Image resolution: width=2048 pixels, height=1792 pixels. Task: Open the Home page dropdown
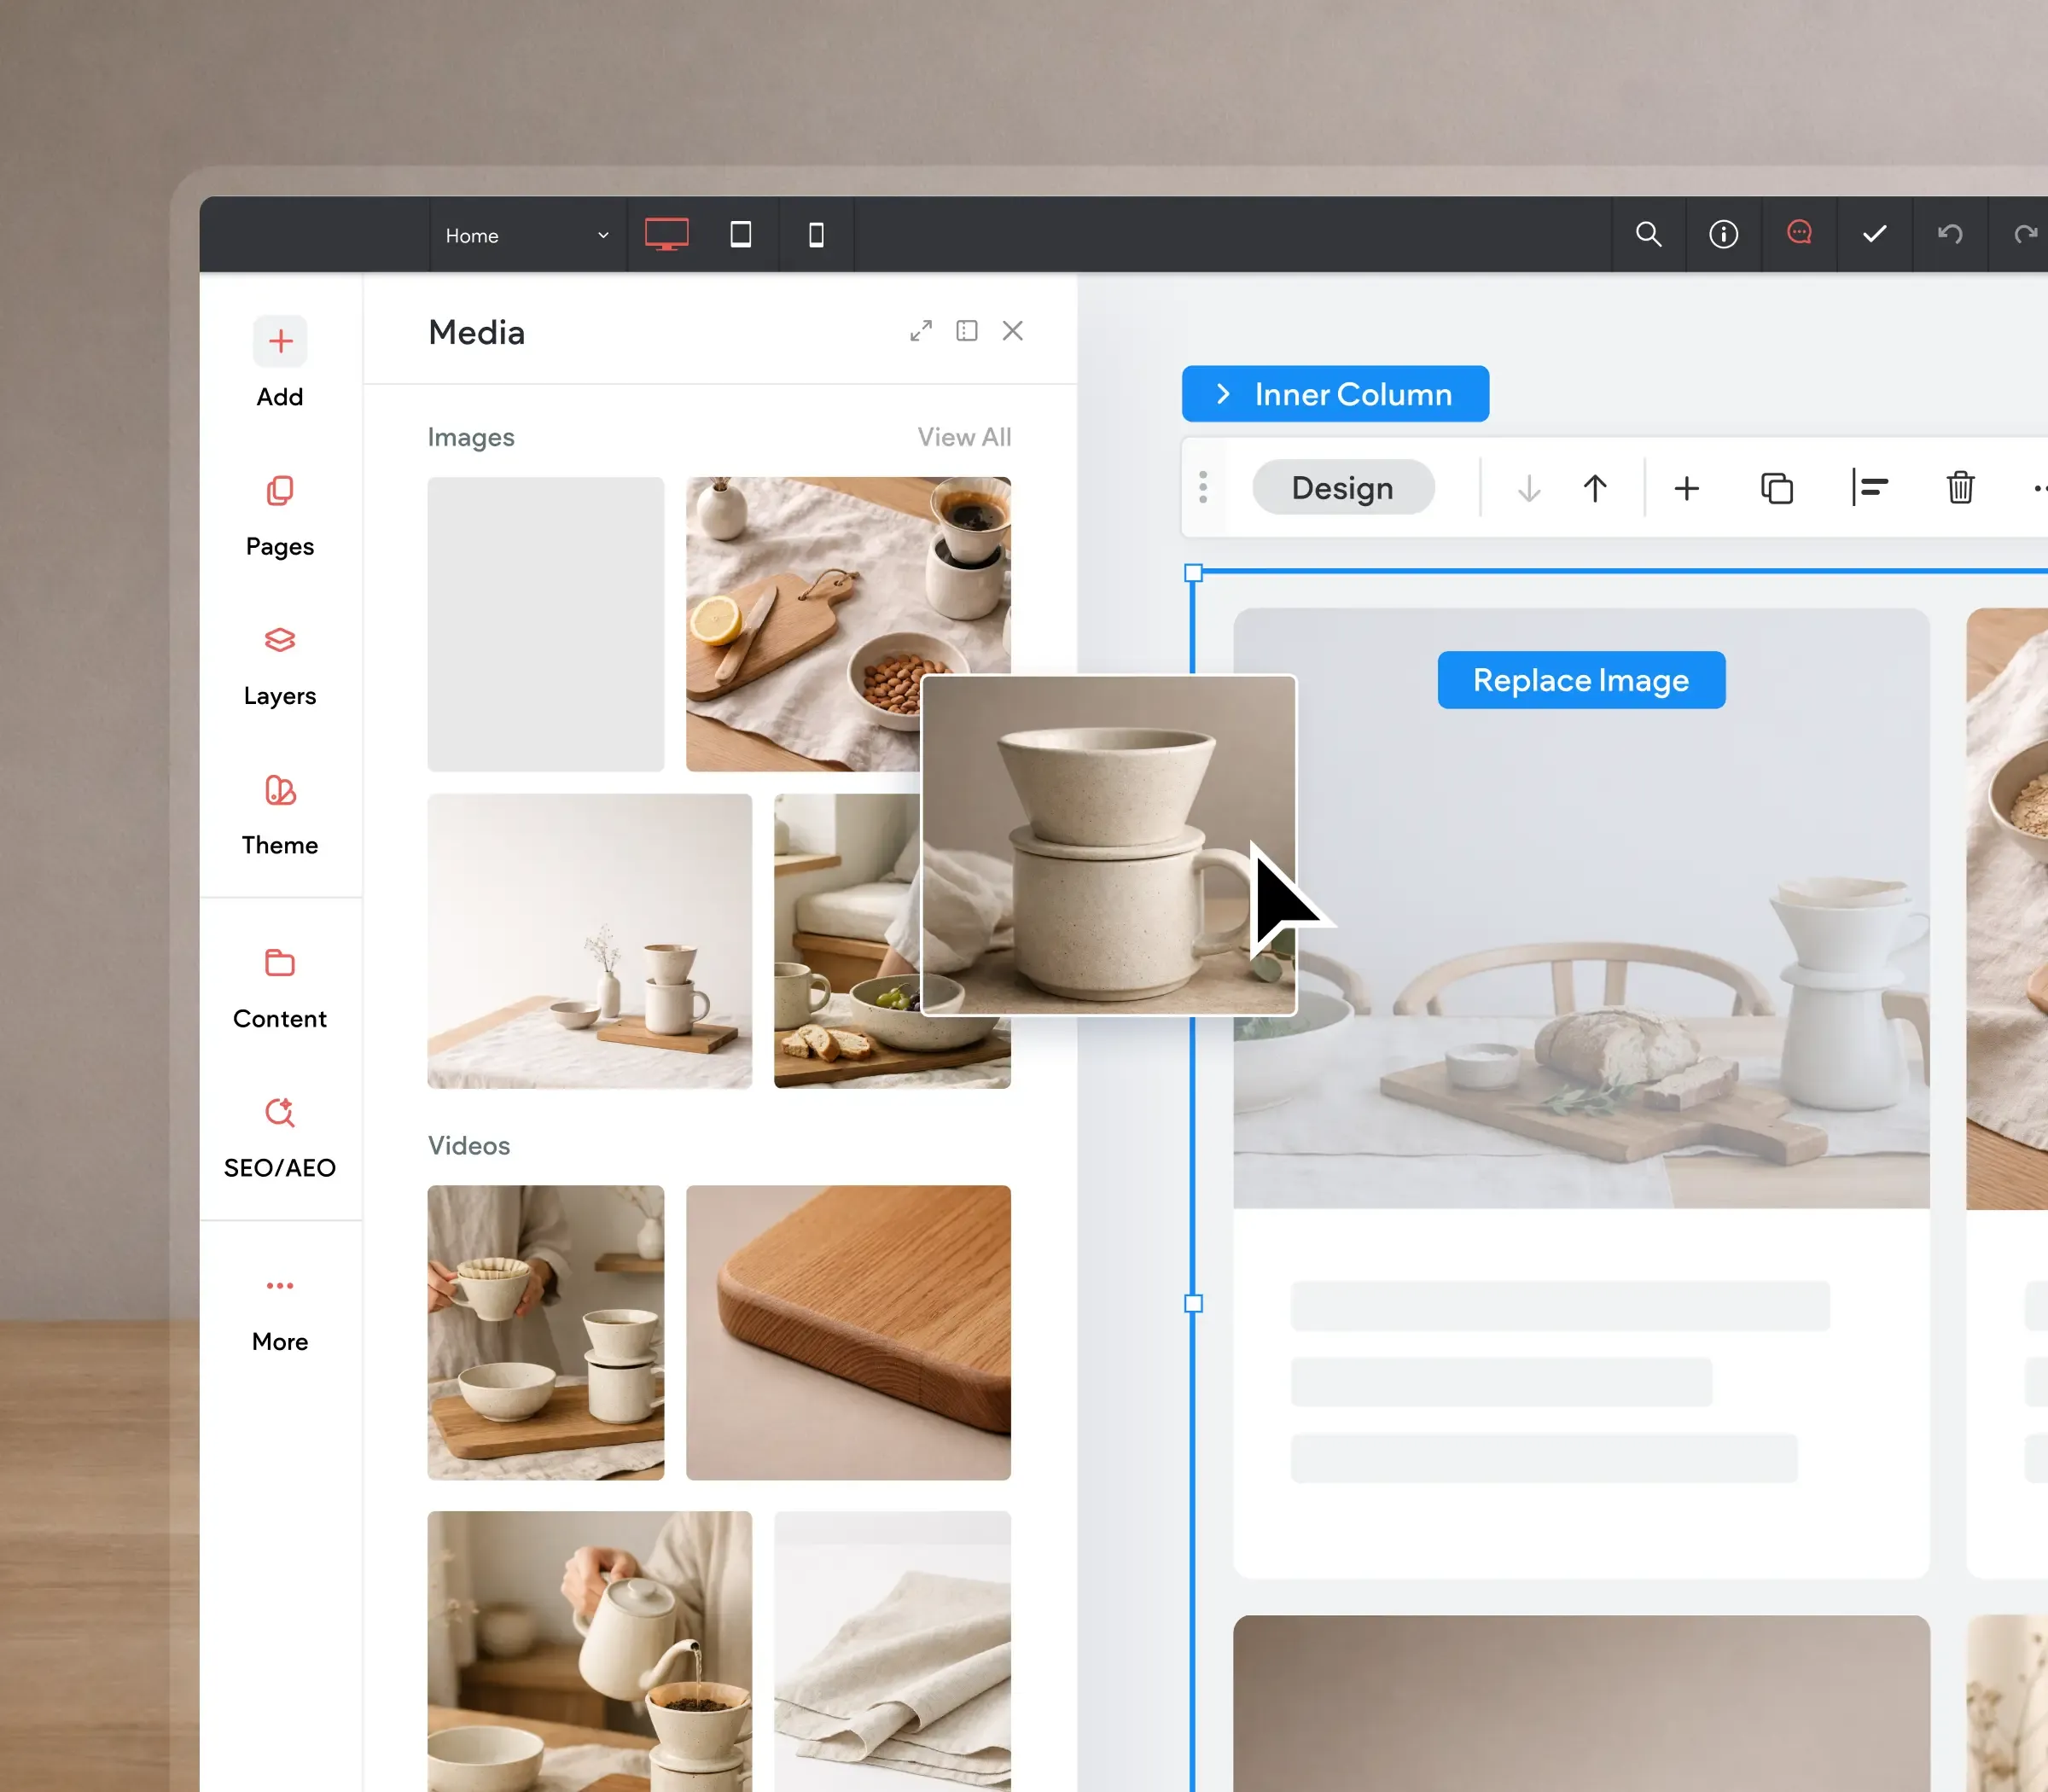coord(528,235)
